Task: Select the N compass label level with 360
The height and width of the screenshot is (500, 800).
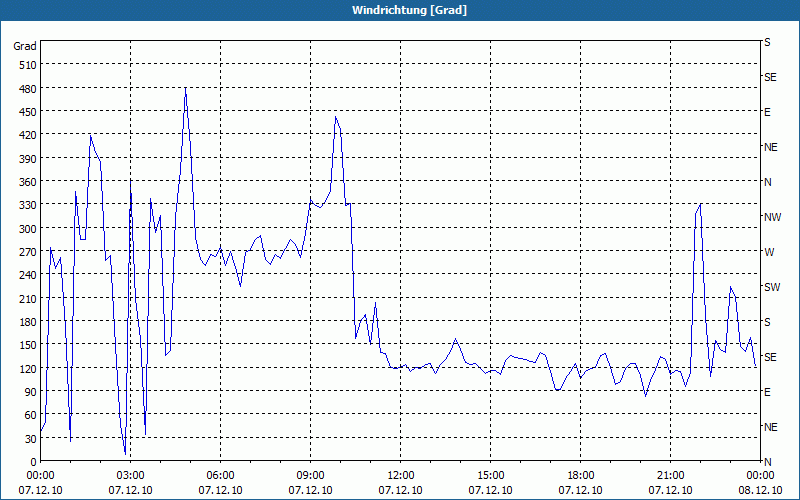Action: click(767, 182)
